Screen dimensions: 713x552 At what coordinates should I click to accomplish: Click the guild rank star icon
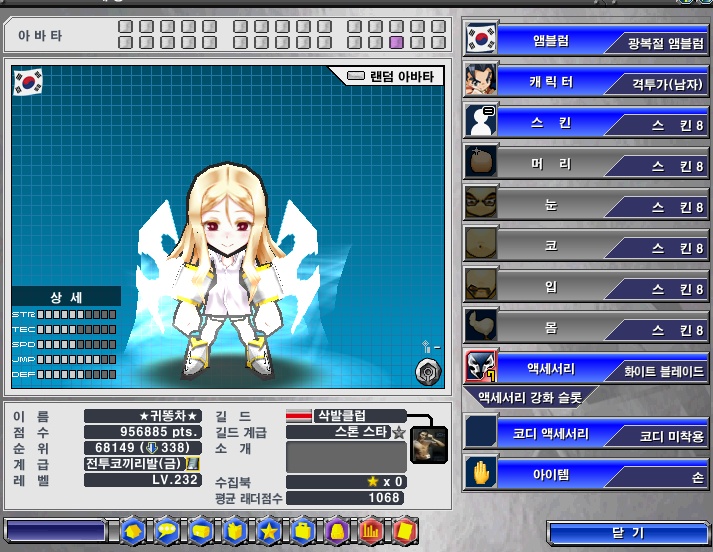coord(399,432)
